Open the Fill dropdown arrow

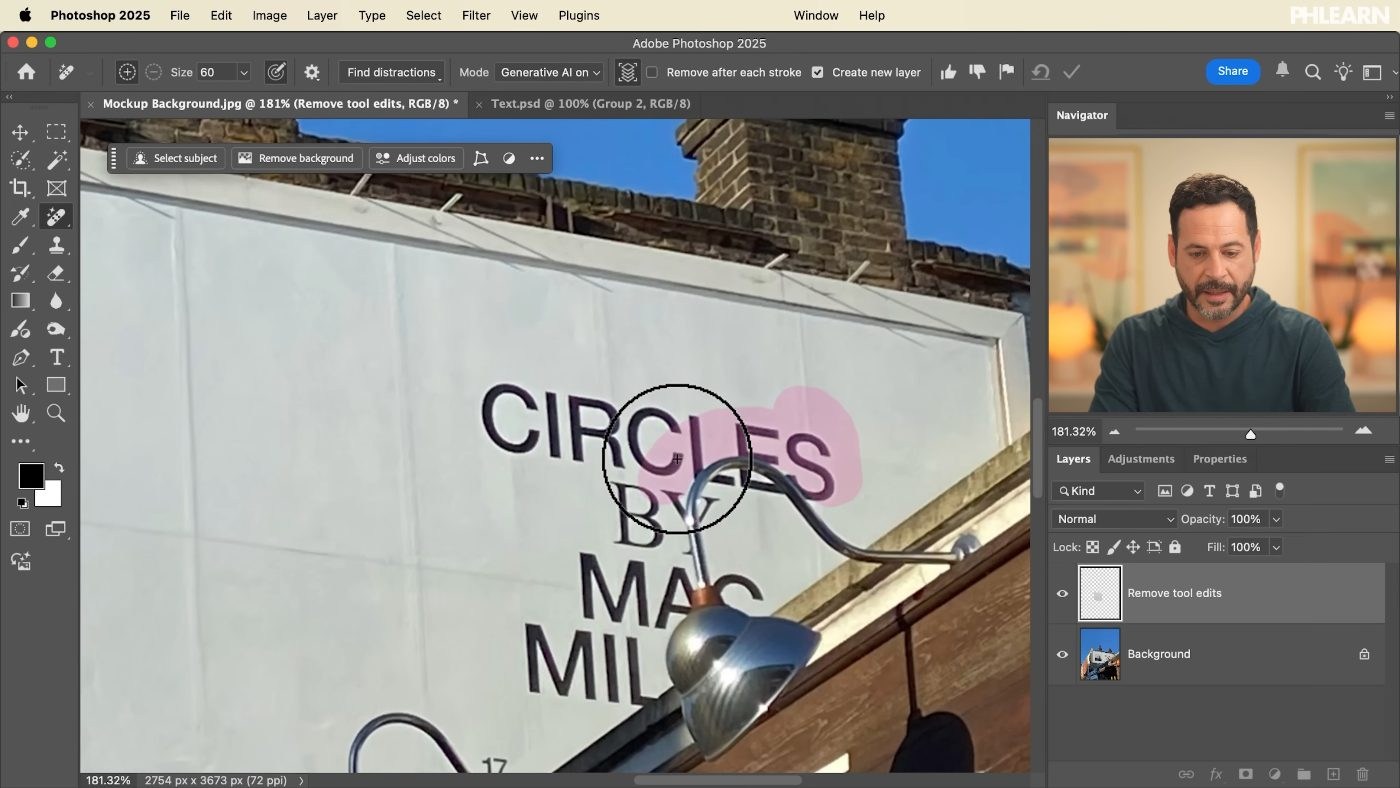click(1275, 547)
